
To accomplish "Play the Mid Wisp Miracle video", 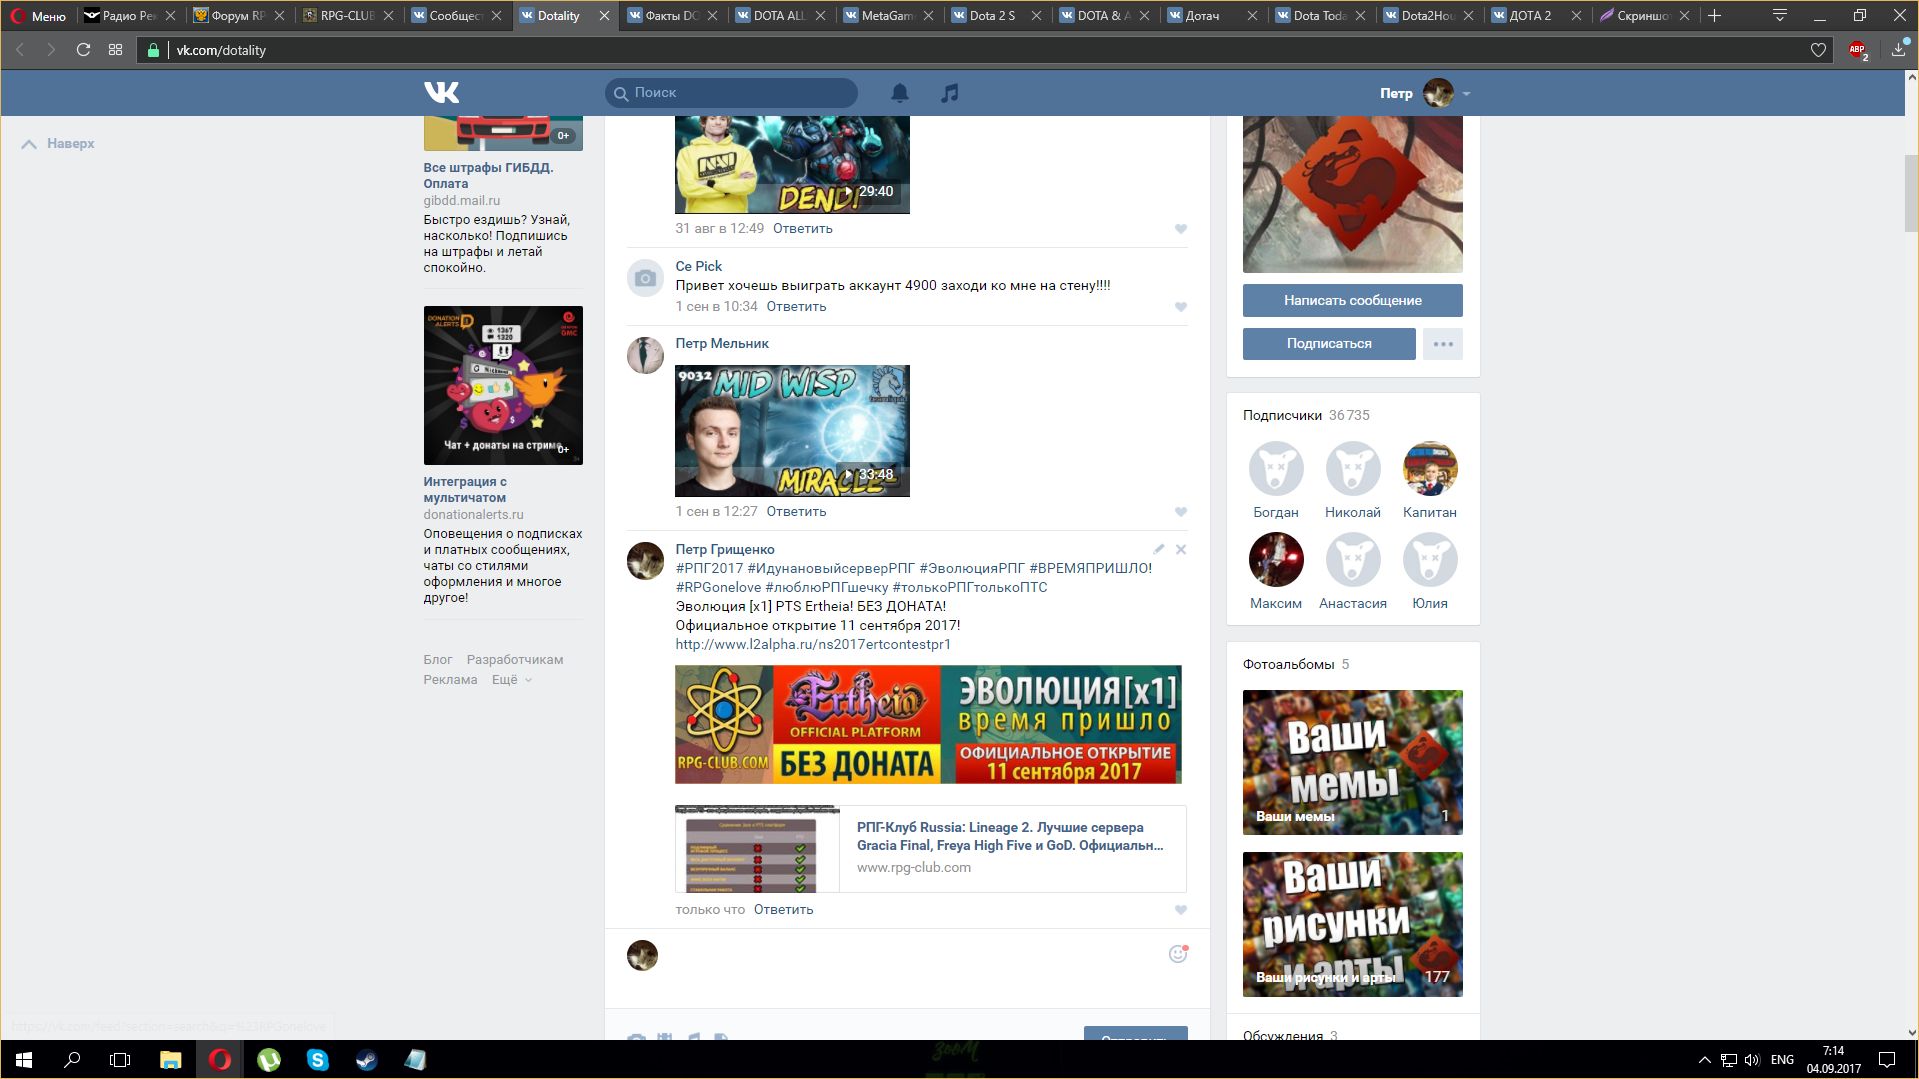I will [792, 431].
